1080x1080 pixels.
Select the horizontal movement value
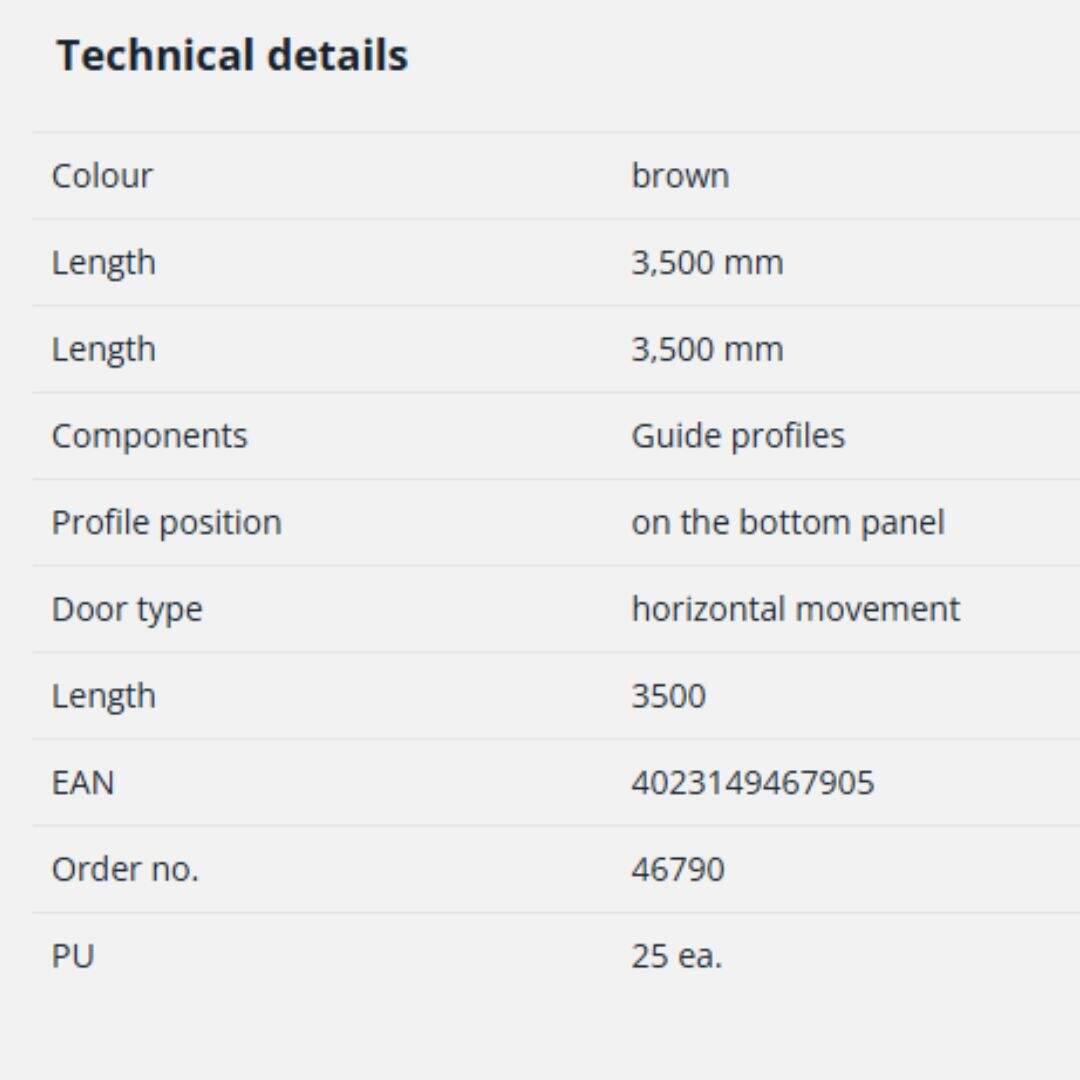[x=795, y=610]
